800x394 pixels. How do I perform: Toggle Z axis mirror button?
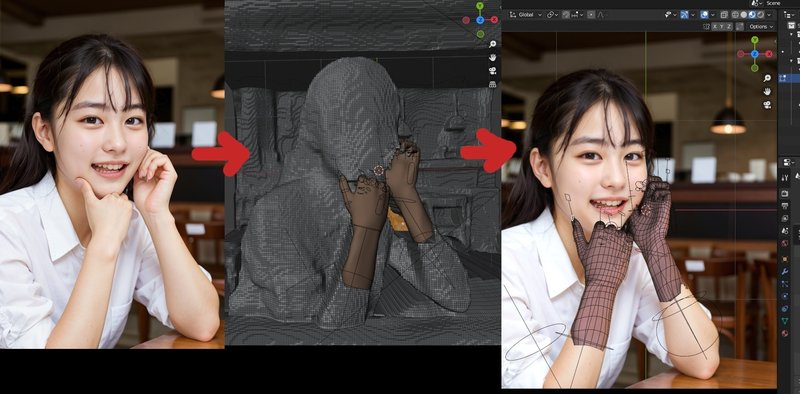729,27
